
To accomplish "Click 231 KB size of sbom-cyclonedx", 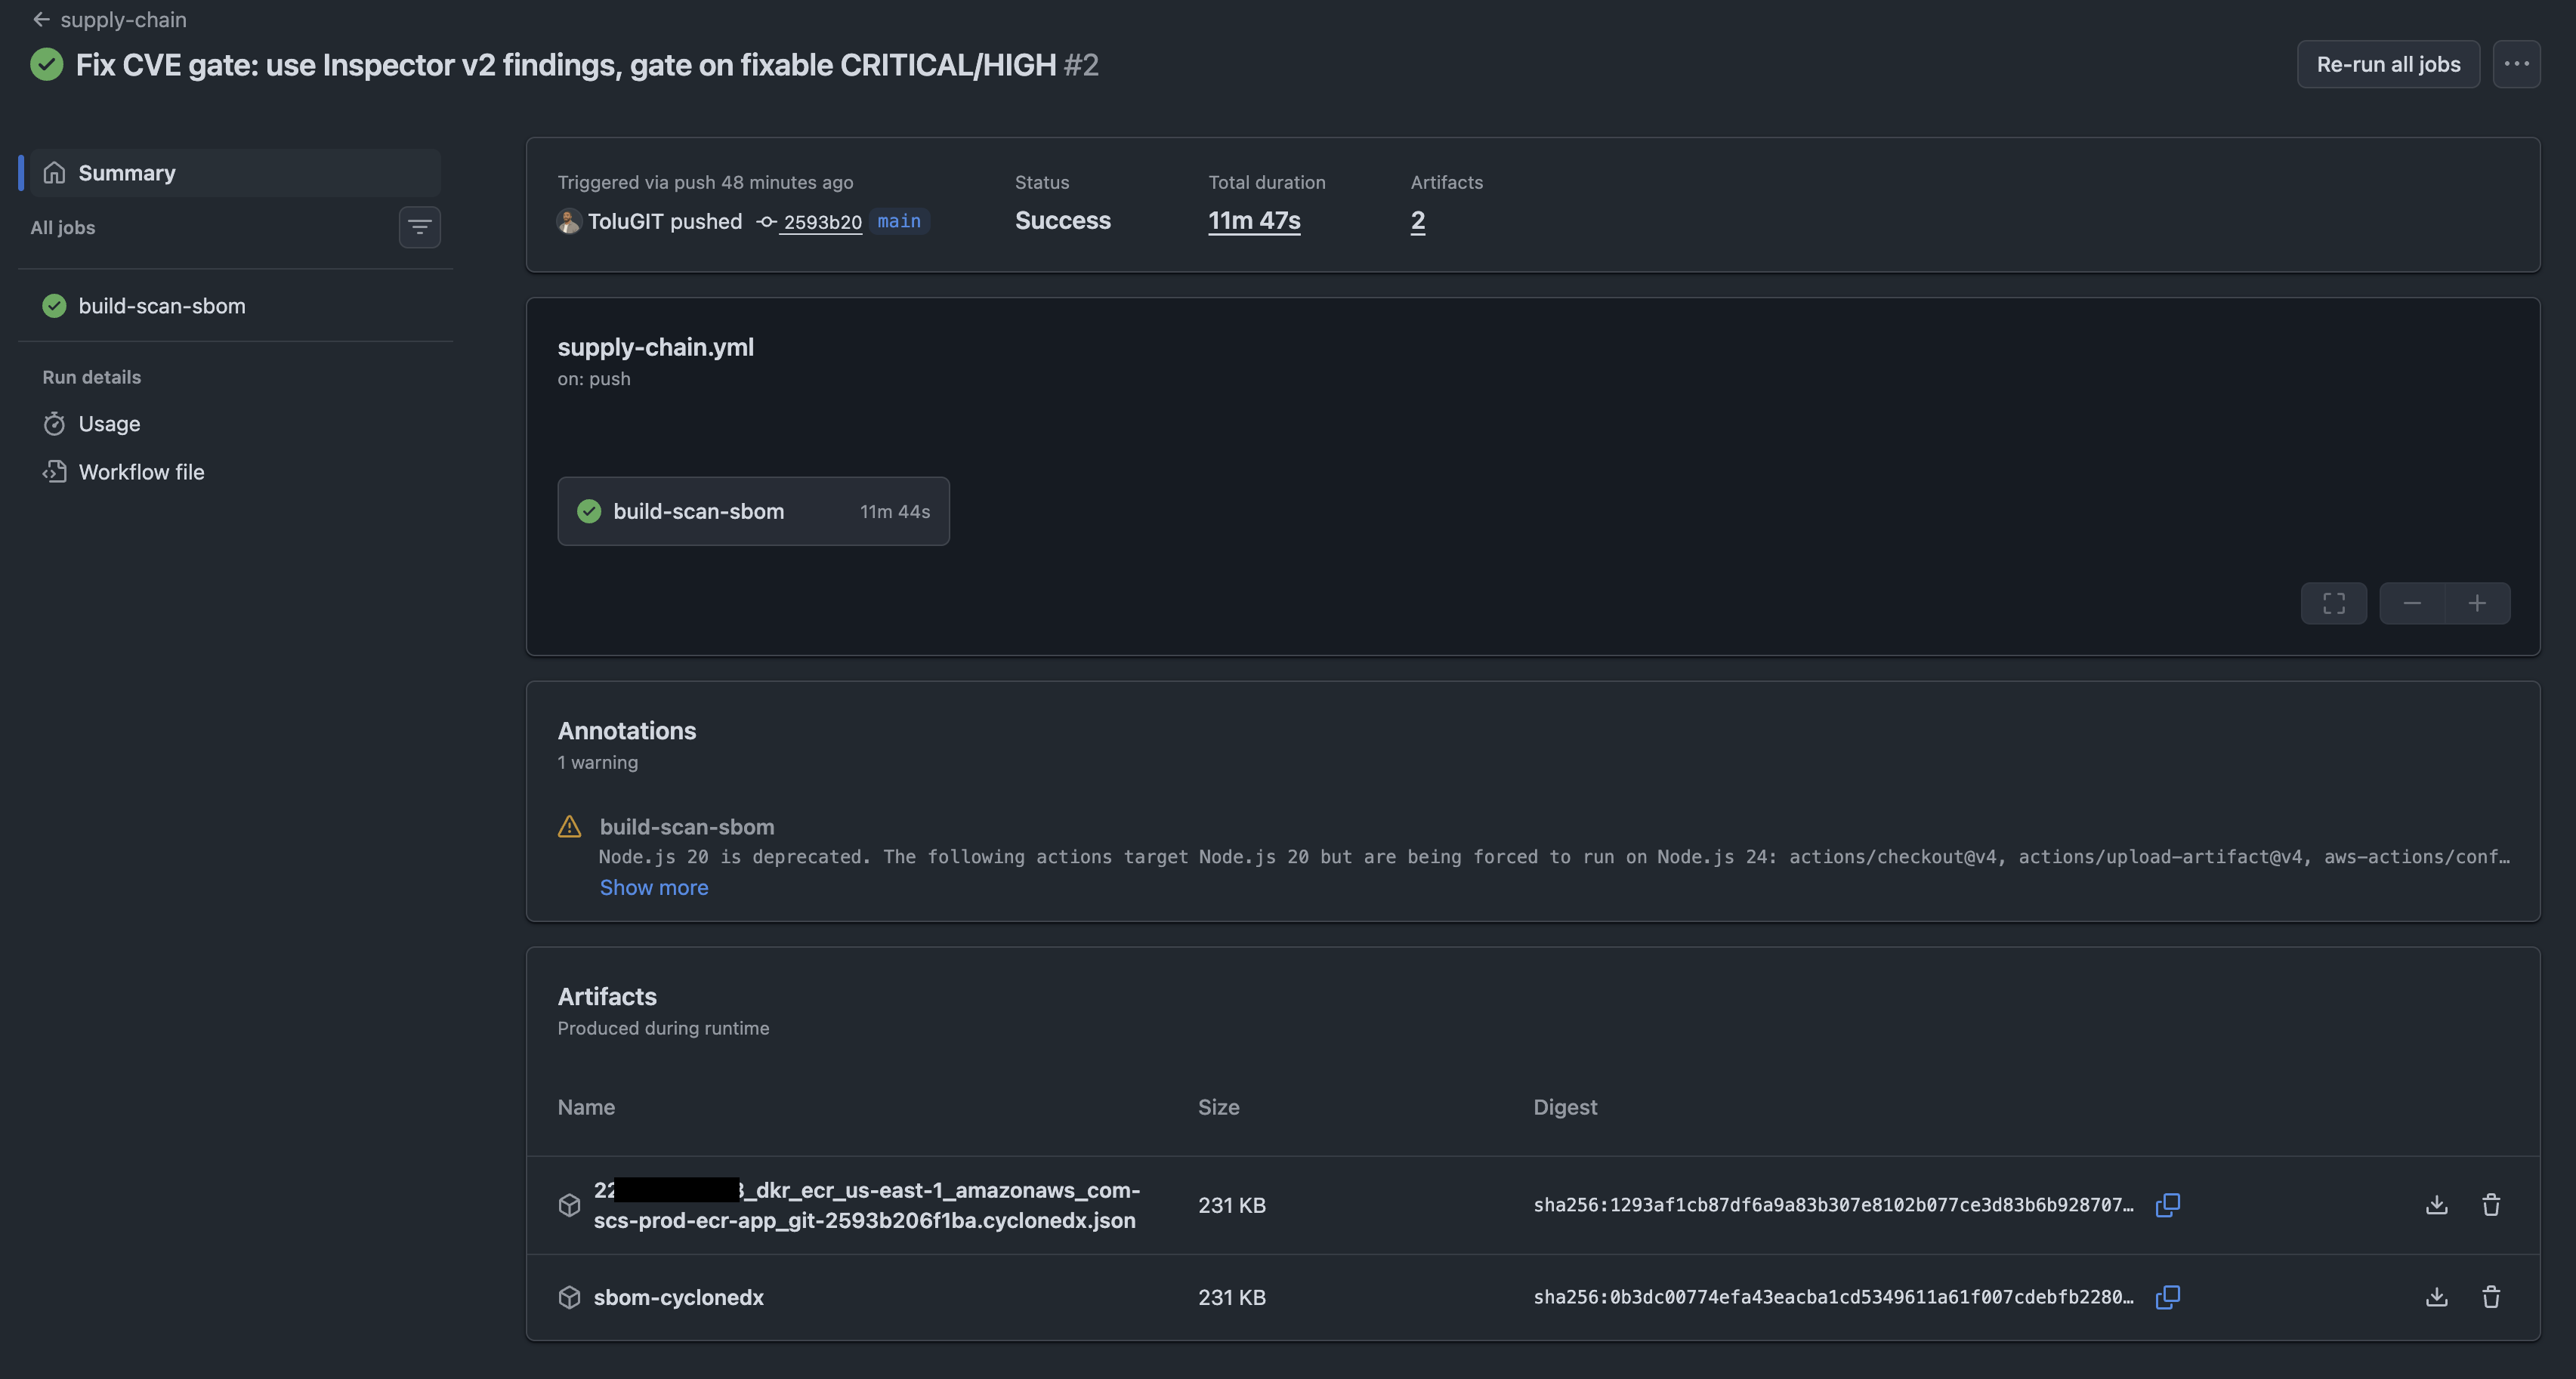I will point(1232,1297).
